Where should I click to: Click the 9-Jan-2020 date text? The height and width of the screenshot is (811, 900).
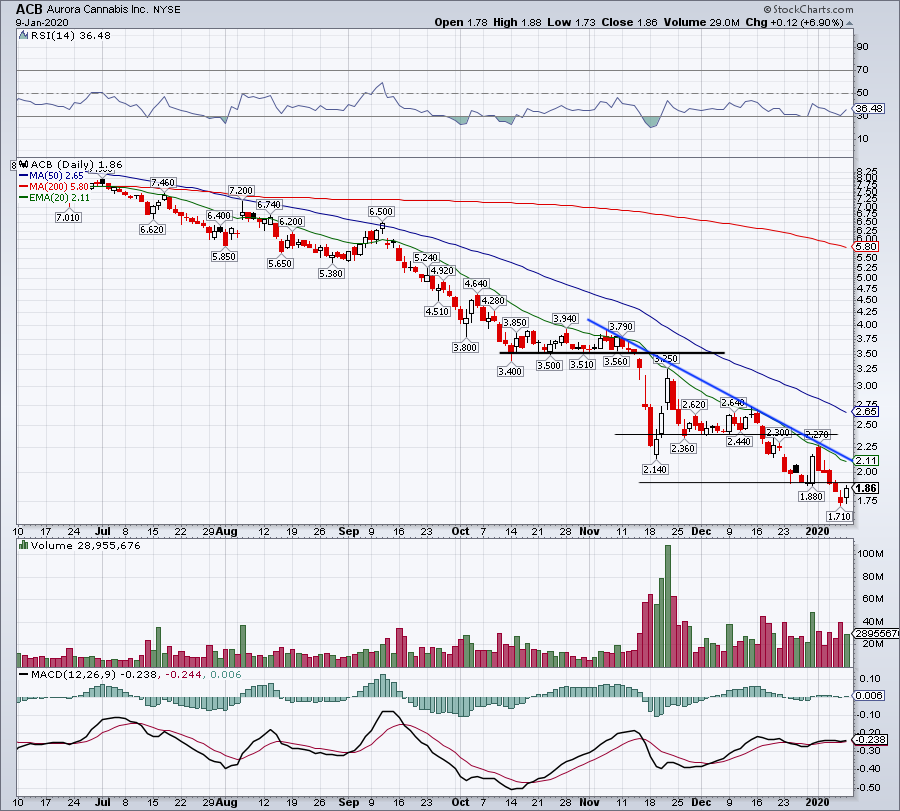[42, 23]
